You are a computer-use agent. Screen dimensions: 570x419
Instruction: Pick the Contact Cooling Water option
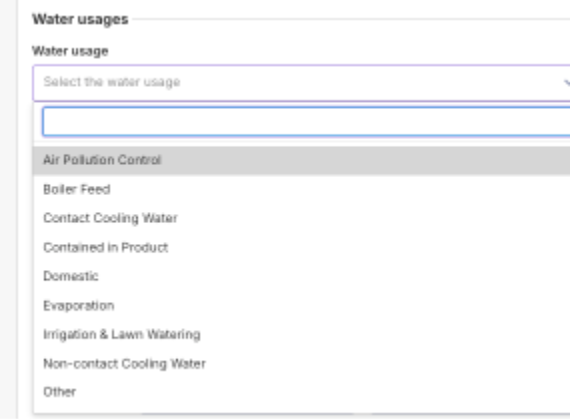coord(301,218)
